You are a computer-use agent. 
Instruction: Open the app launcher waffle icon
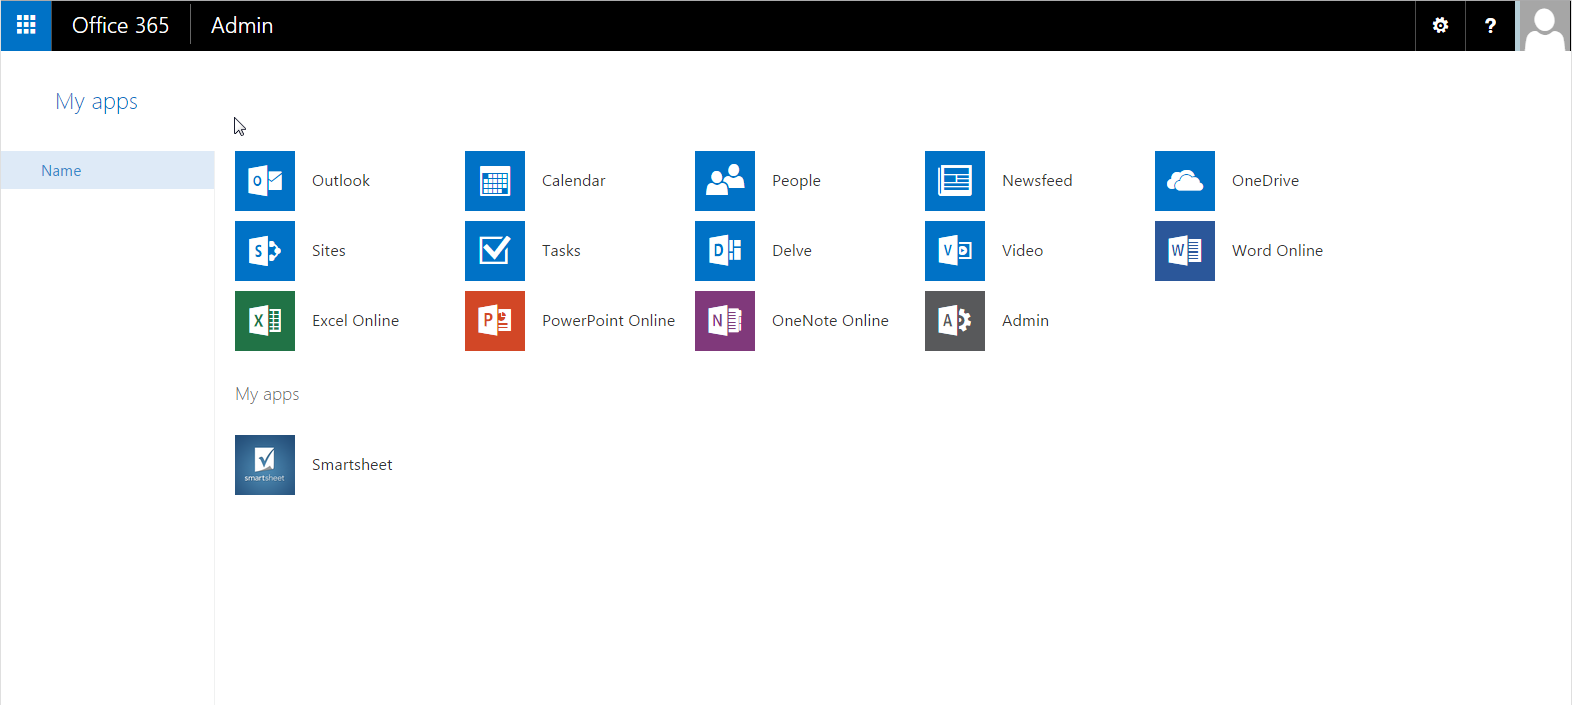tap(26, 25)
